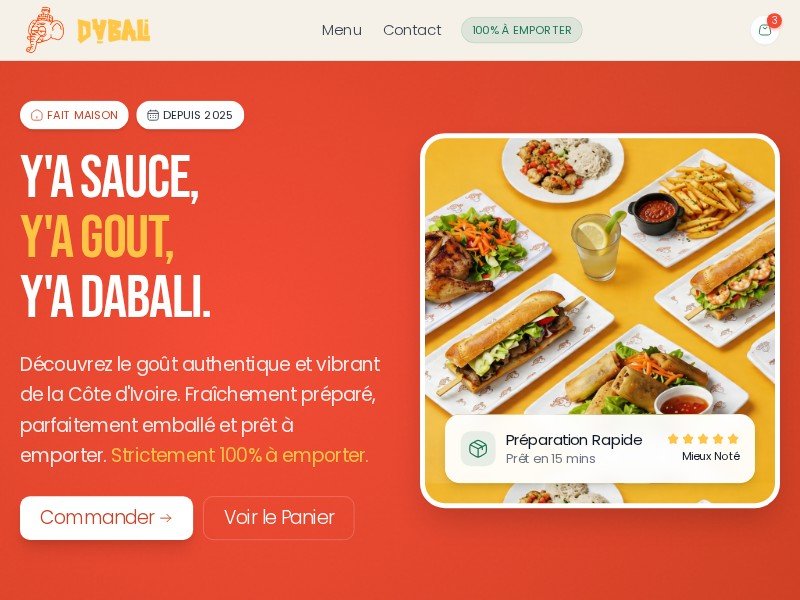Click the Voir le Panier button
This screenshot has height=600, width=800.
click(x=279, y=518)
